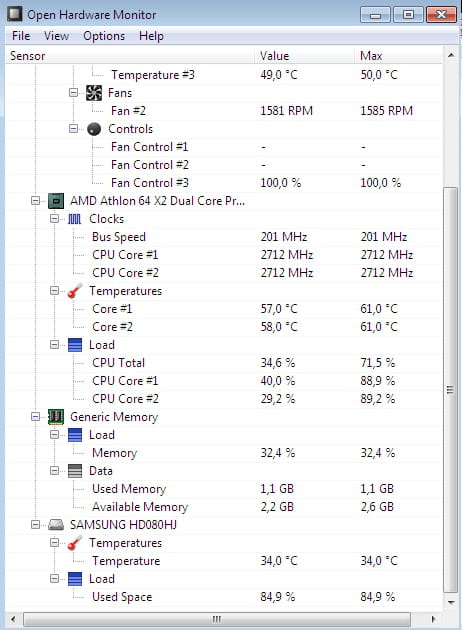Viewport: 462px width, 630px height.
Task: Collapse the Fans tree node
Action: (73, 92)
